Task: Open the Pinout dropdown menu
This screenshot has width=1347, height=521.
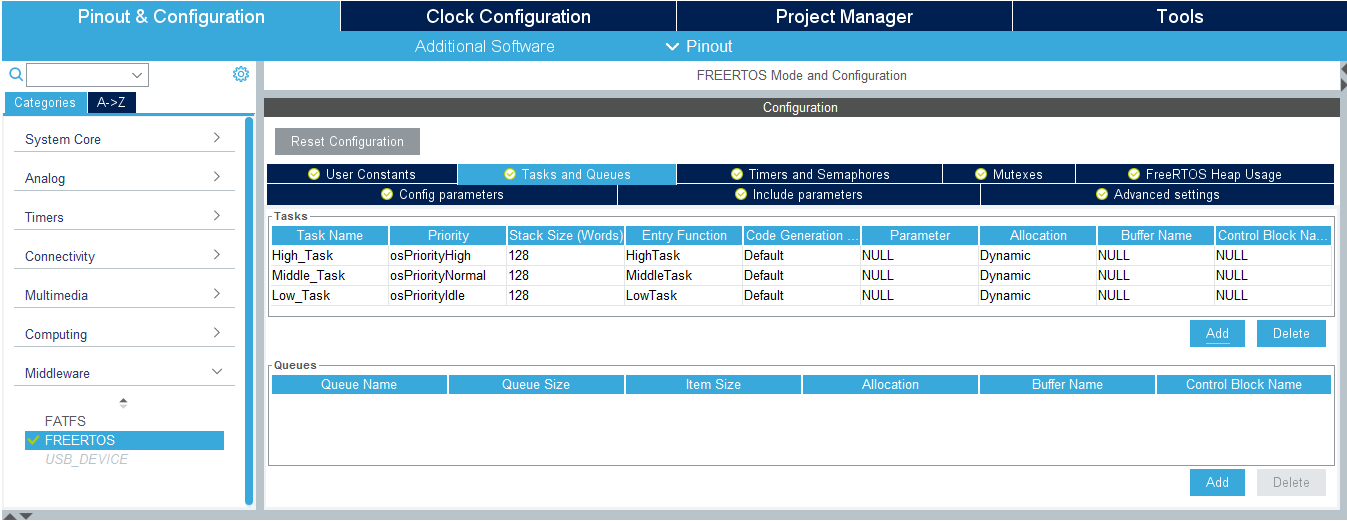Action: 699,46
